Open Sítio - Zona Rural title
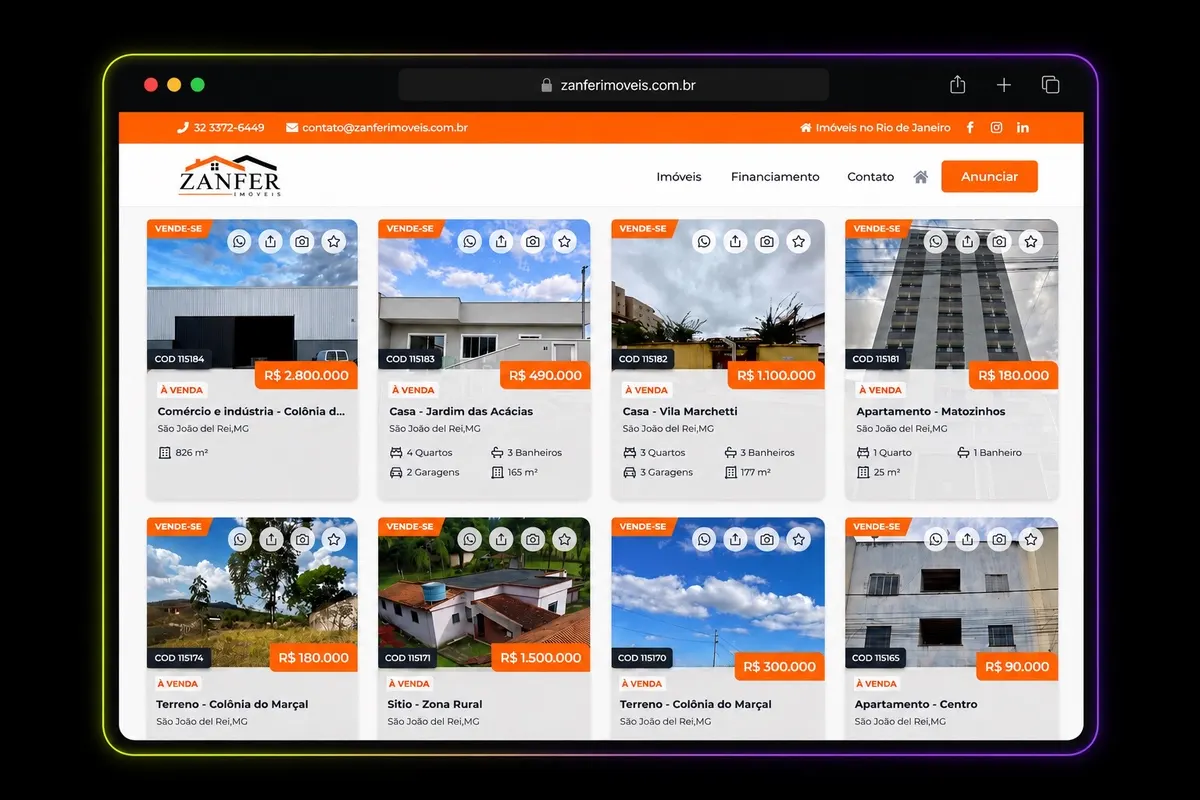1200x800 pixels. 435,704
